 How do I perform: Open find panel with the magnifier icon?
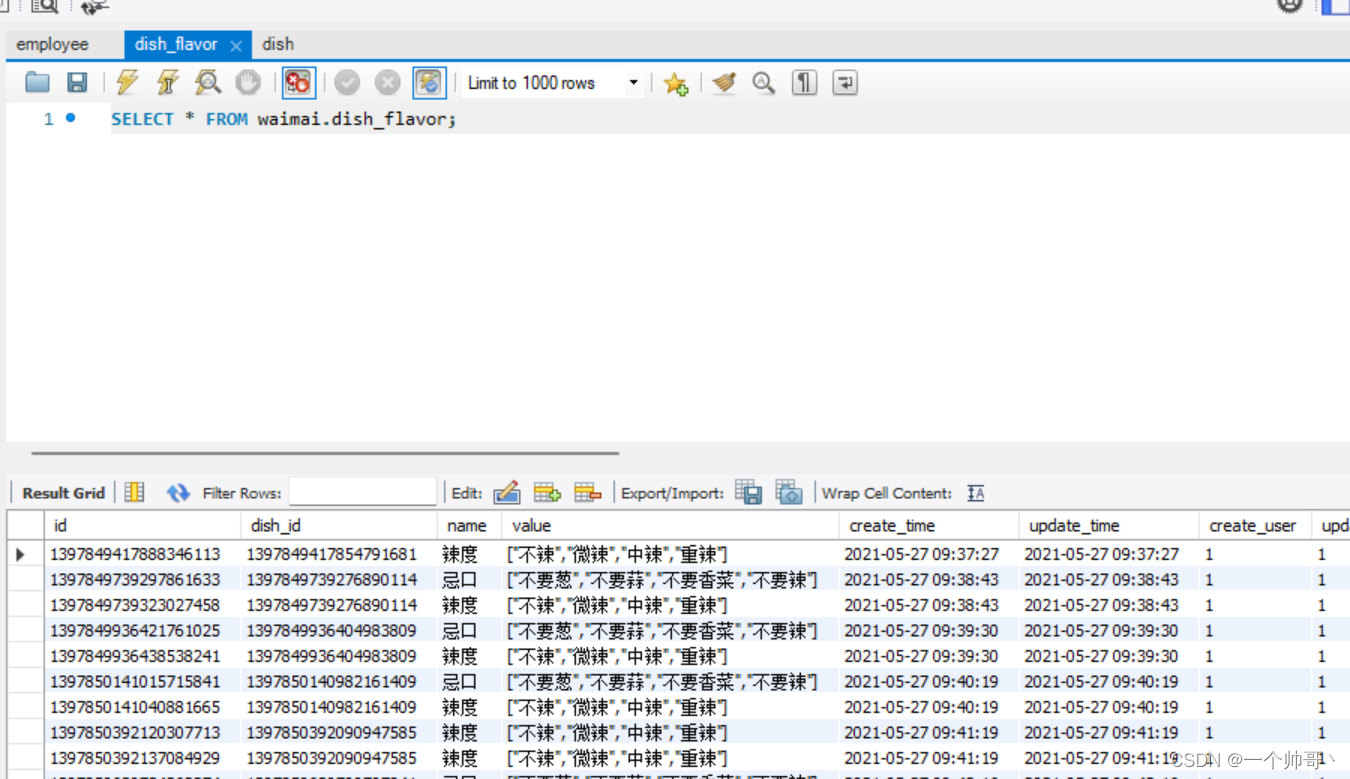coord(764,83)
